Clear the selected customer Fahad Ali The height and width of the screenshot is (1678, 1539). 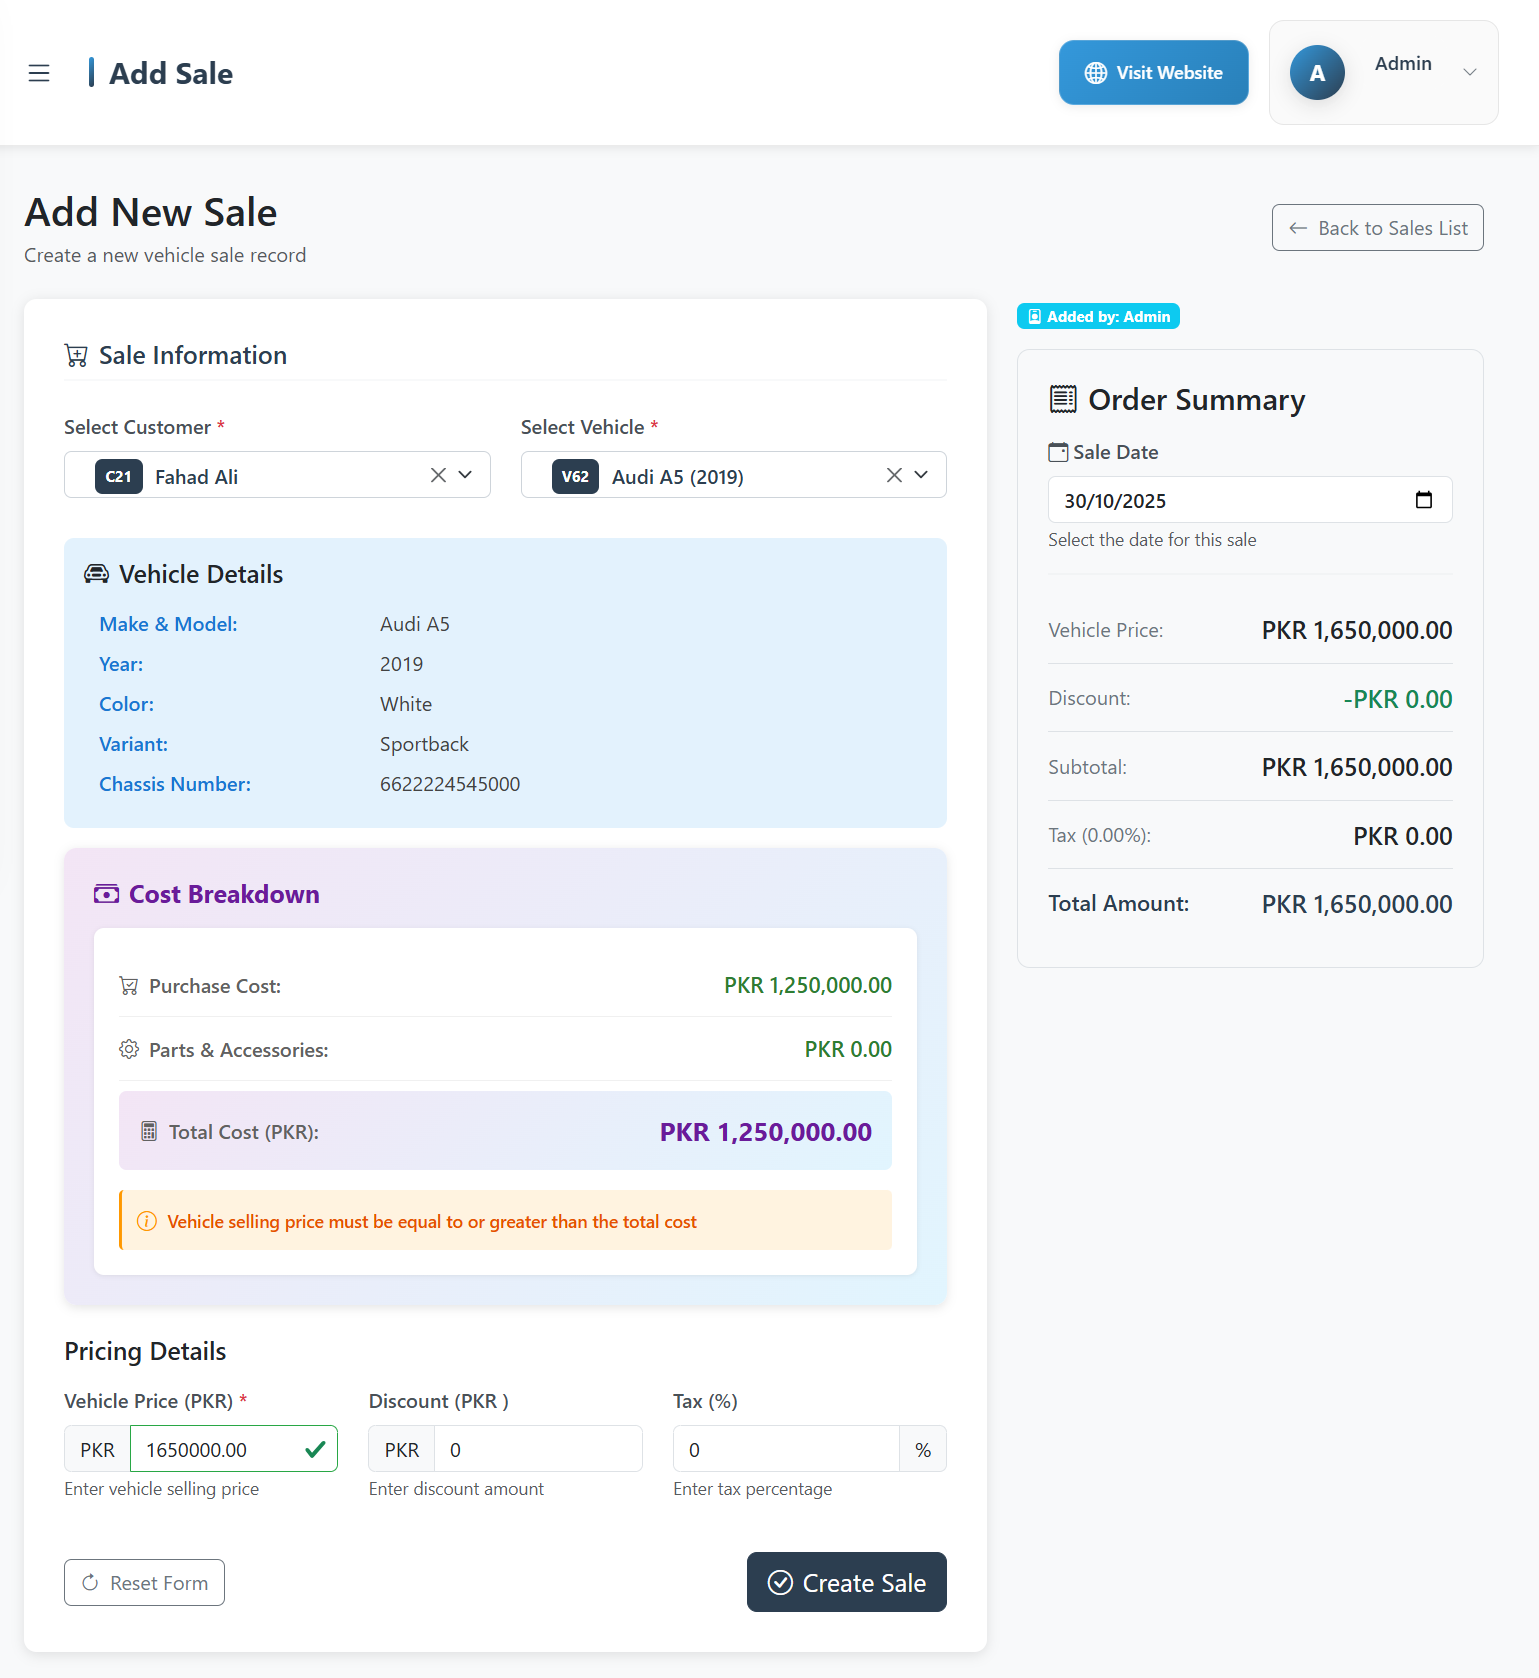tap(438, 475)
